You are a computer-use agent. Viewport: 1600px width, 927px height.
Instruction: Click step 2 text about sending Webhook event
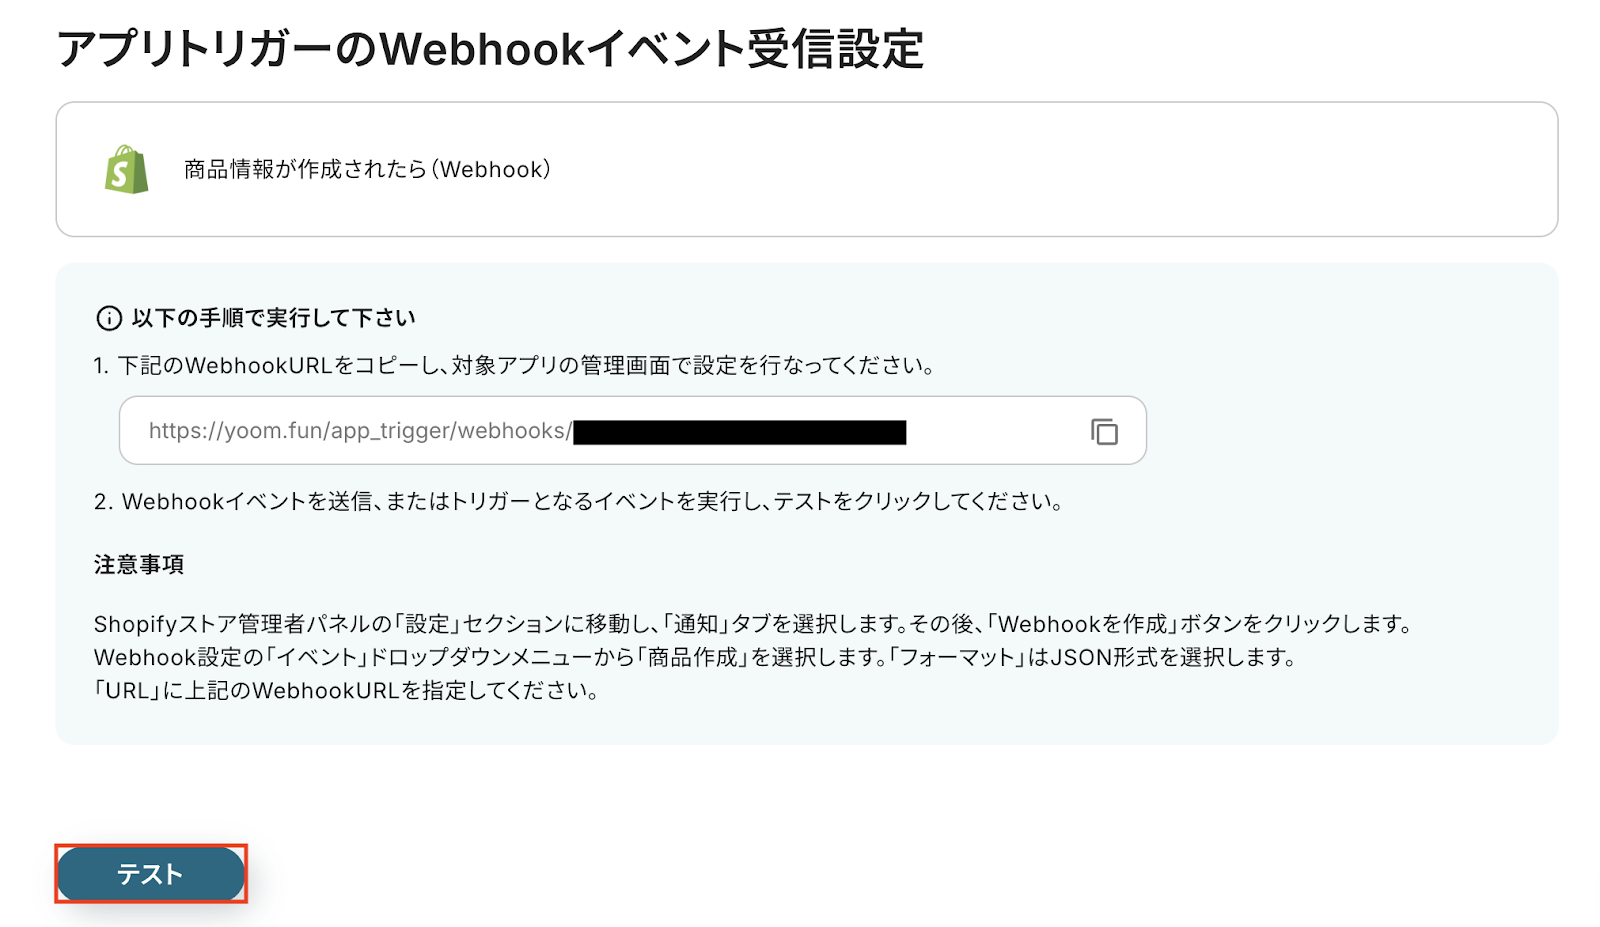point(578,501)
